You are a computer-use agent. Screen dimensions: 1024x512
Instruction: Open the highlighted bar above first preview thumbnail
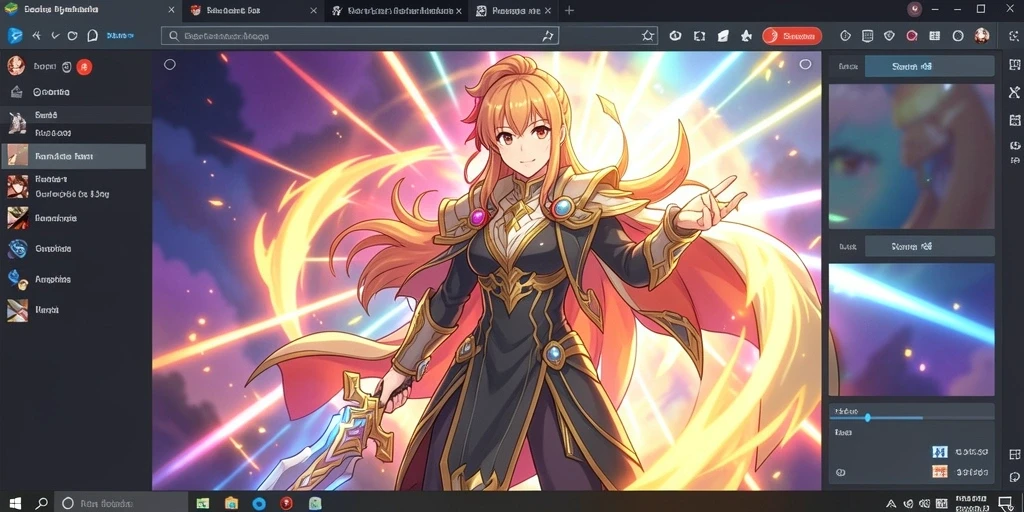pos(929,66)
